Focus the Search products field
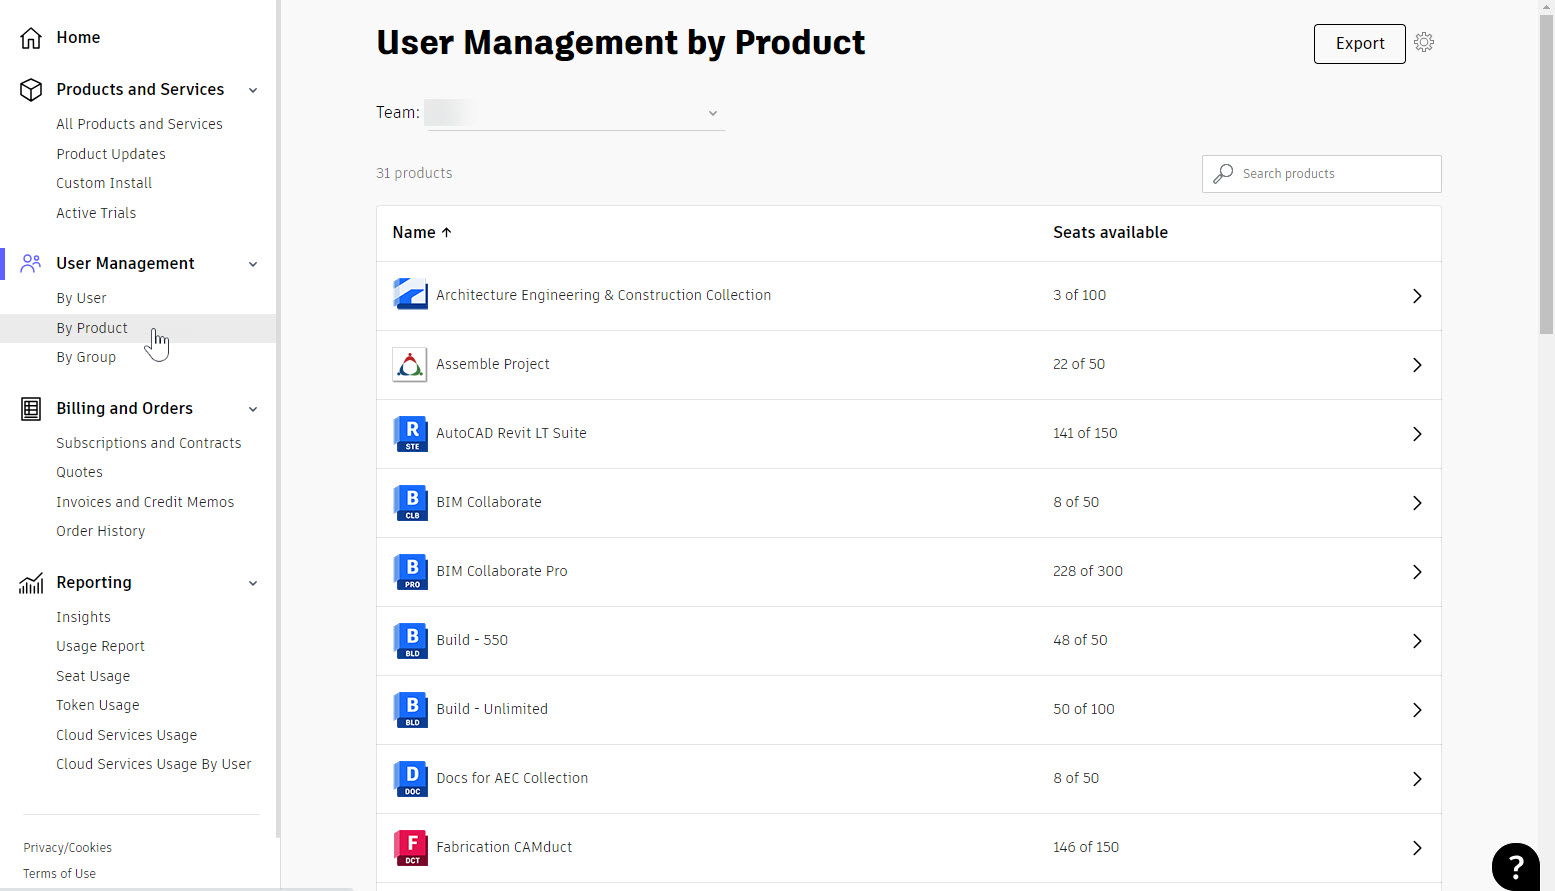Screen dimensions: 1555x891 click(x=1321, y=174)
